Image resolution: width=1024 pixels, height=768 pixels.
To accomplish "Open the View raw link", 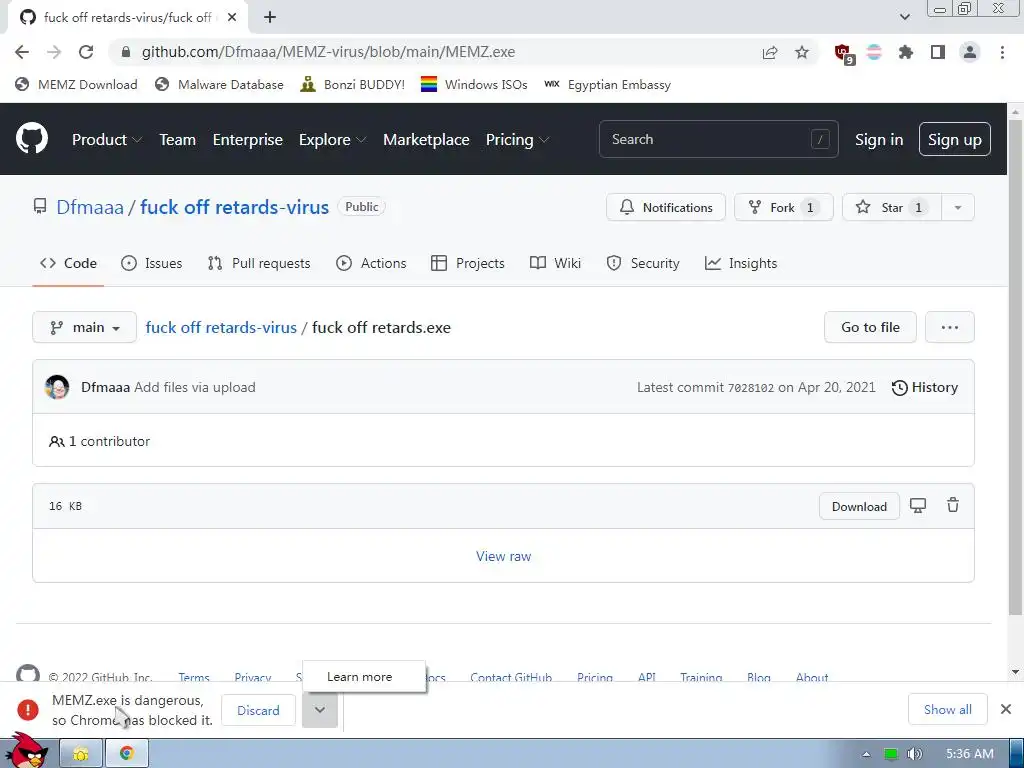I will coord(504,556).
